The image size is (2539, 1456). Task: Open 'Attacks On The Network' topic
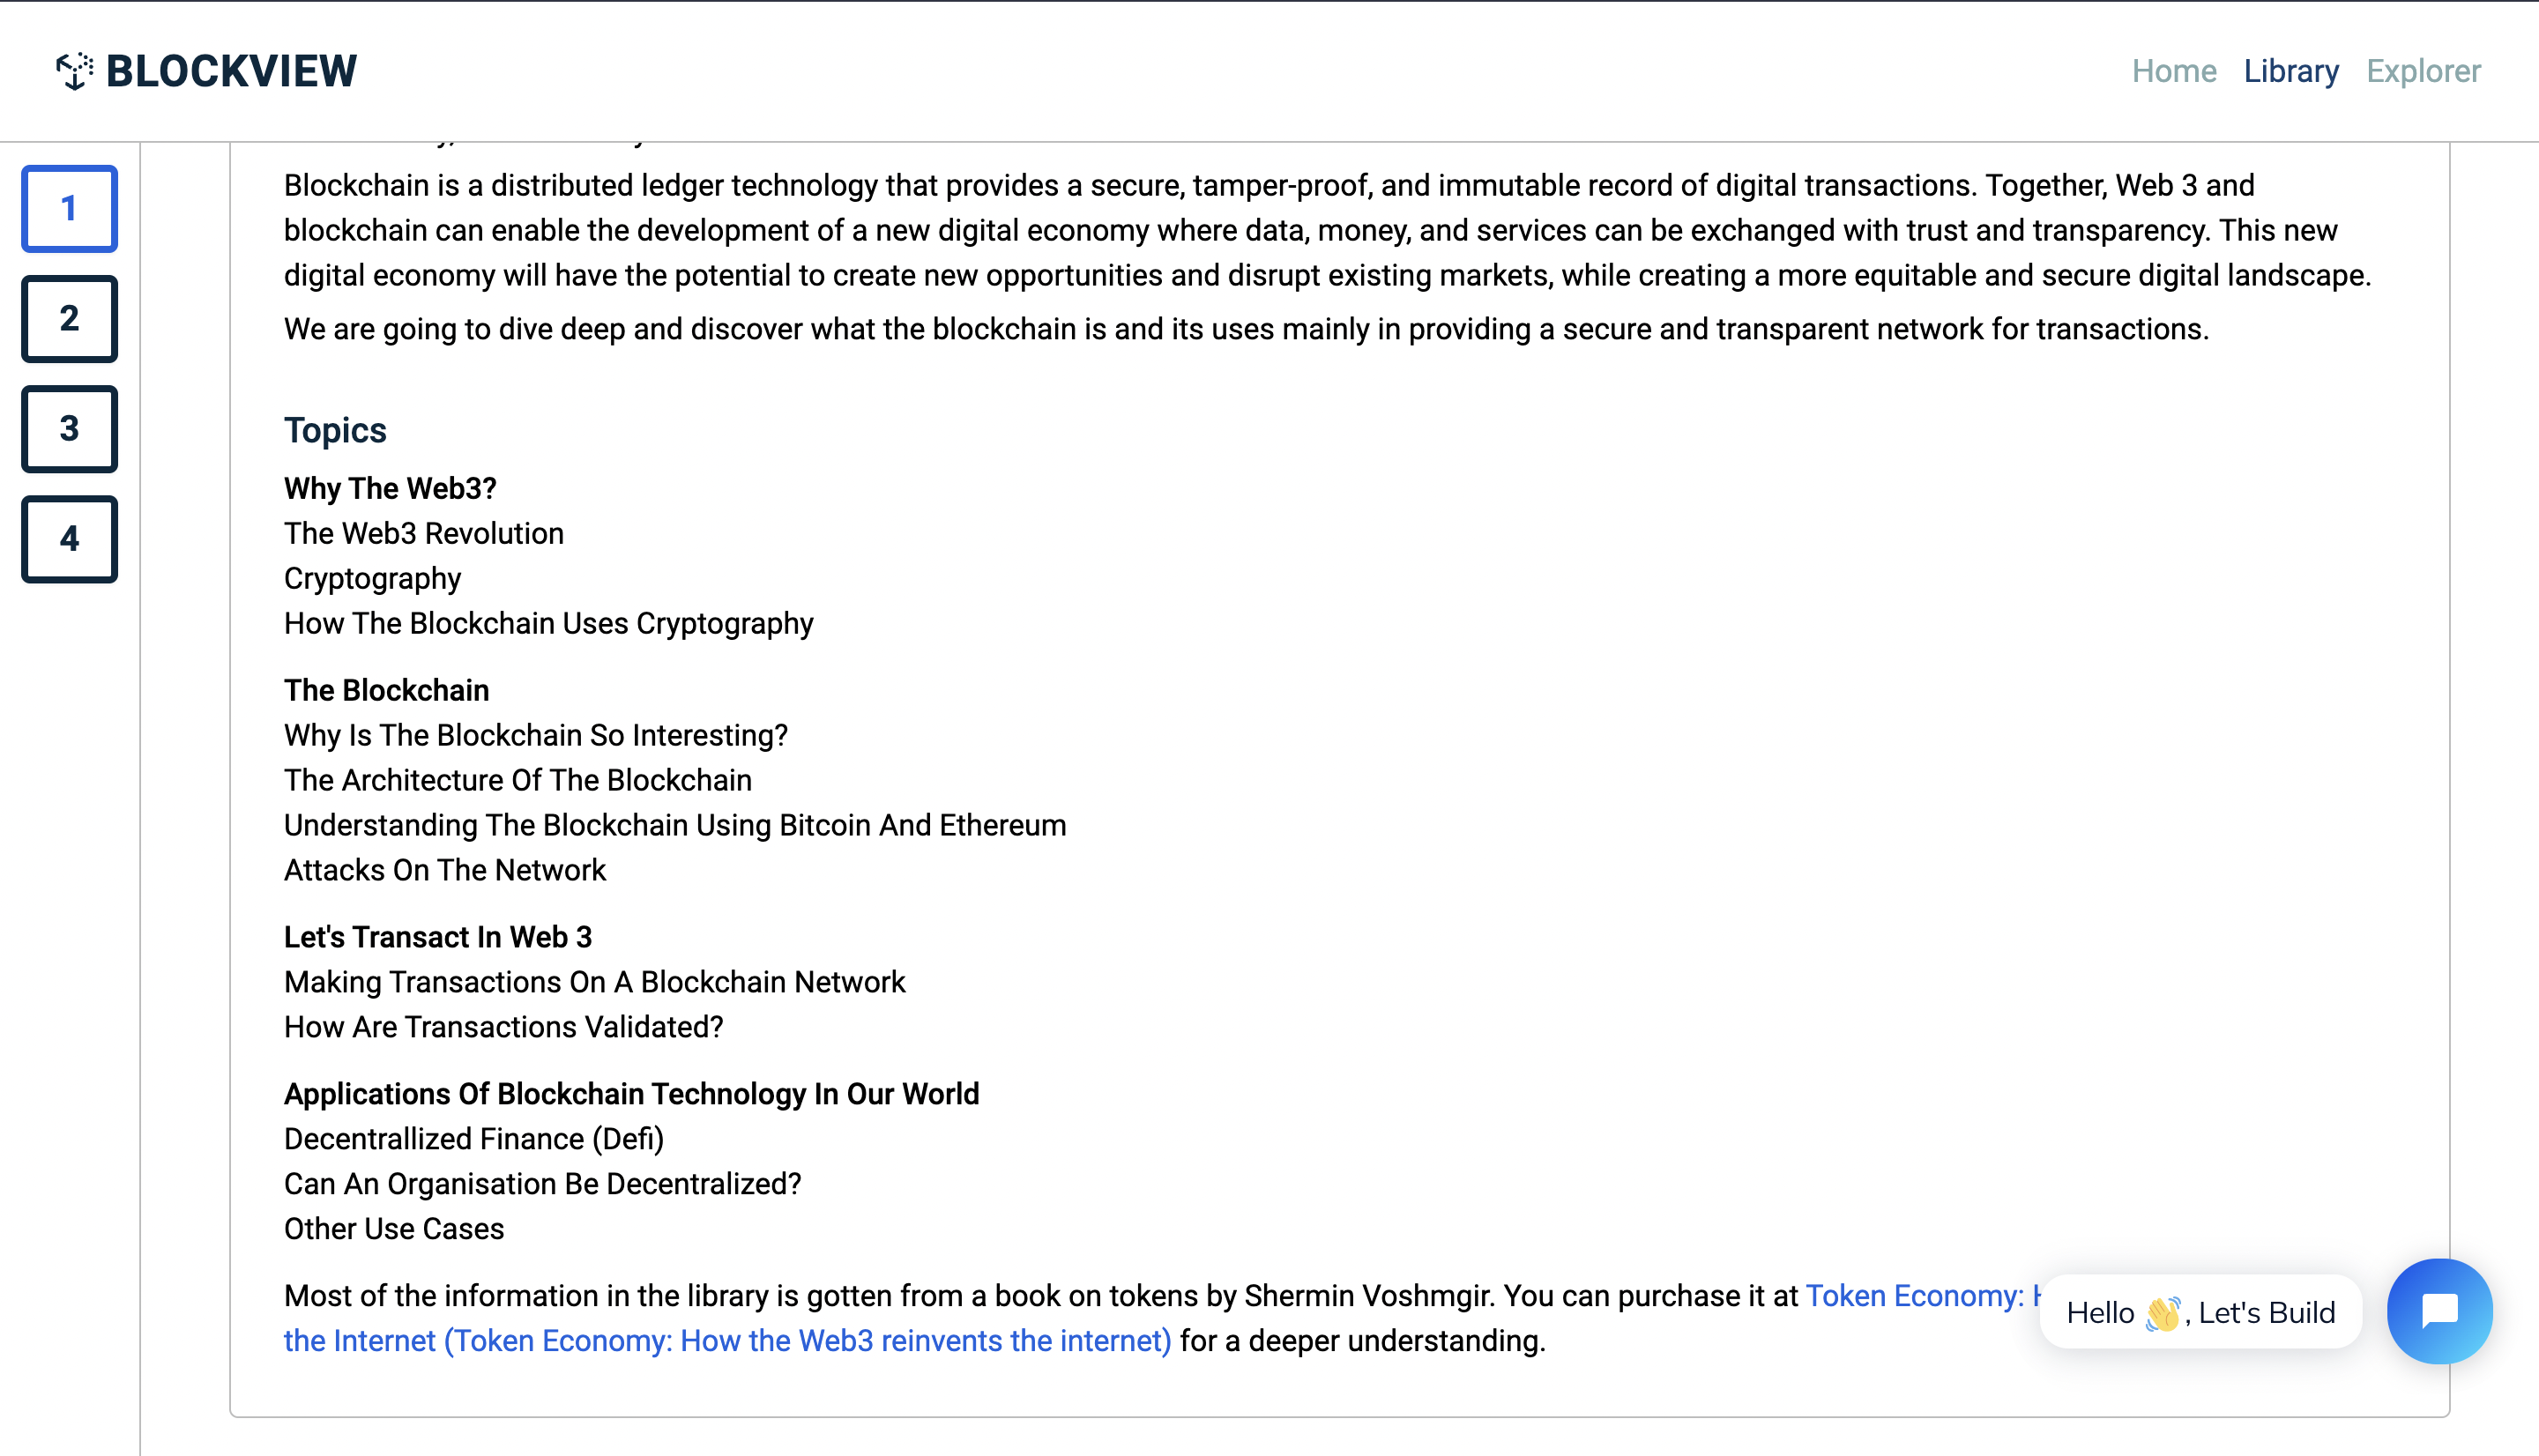[444, 870]
